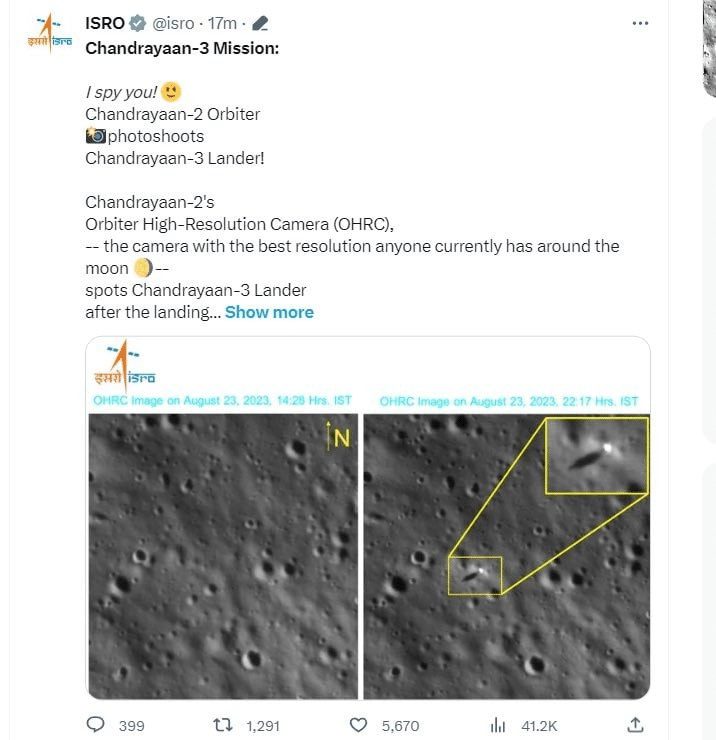
Task: Click the @isro handle
Action: pos(173,24)
